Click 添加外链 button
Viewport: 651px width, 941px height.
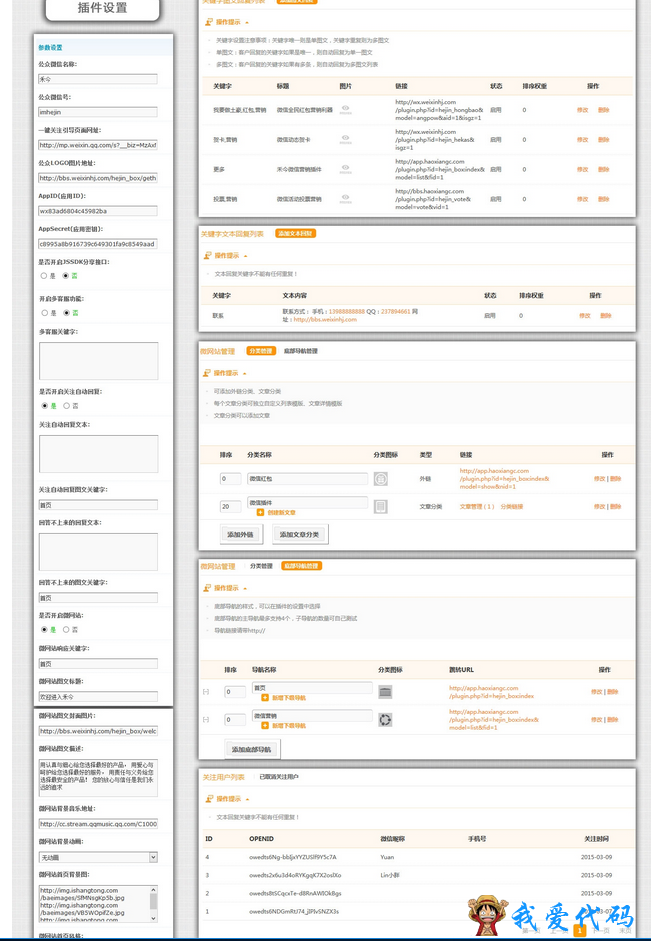click(x=241, y=534)
